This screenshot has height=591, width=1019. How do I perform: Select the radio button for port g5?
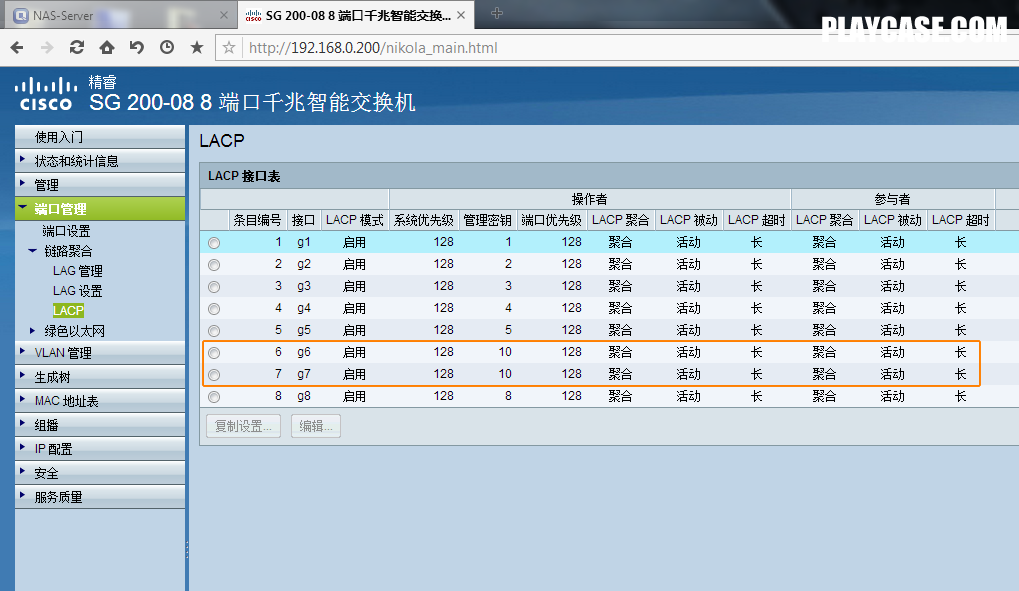tap(214, 331)
